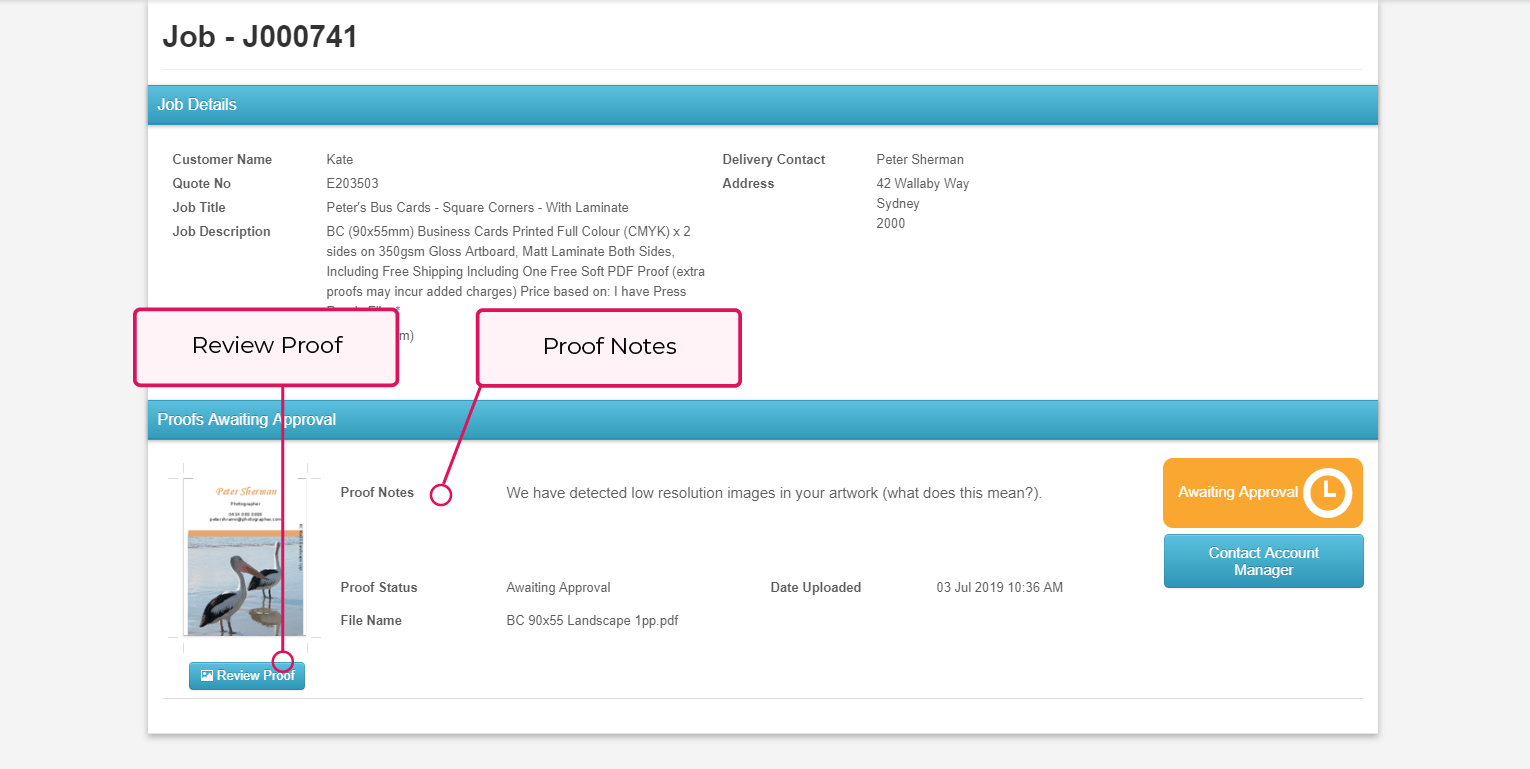
Task: Click the Review Proof button text
Action: pos(255,676)
